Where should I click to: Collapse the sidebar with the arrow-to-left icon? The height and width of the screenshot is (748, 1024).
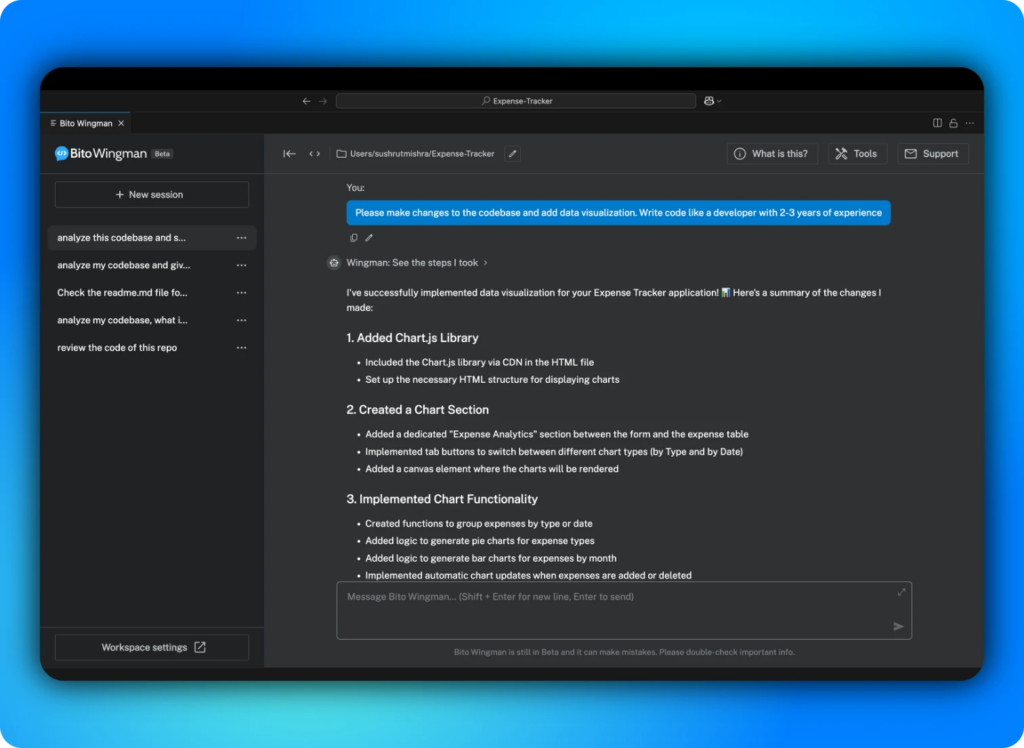coord(289,154)
